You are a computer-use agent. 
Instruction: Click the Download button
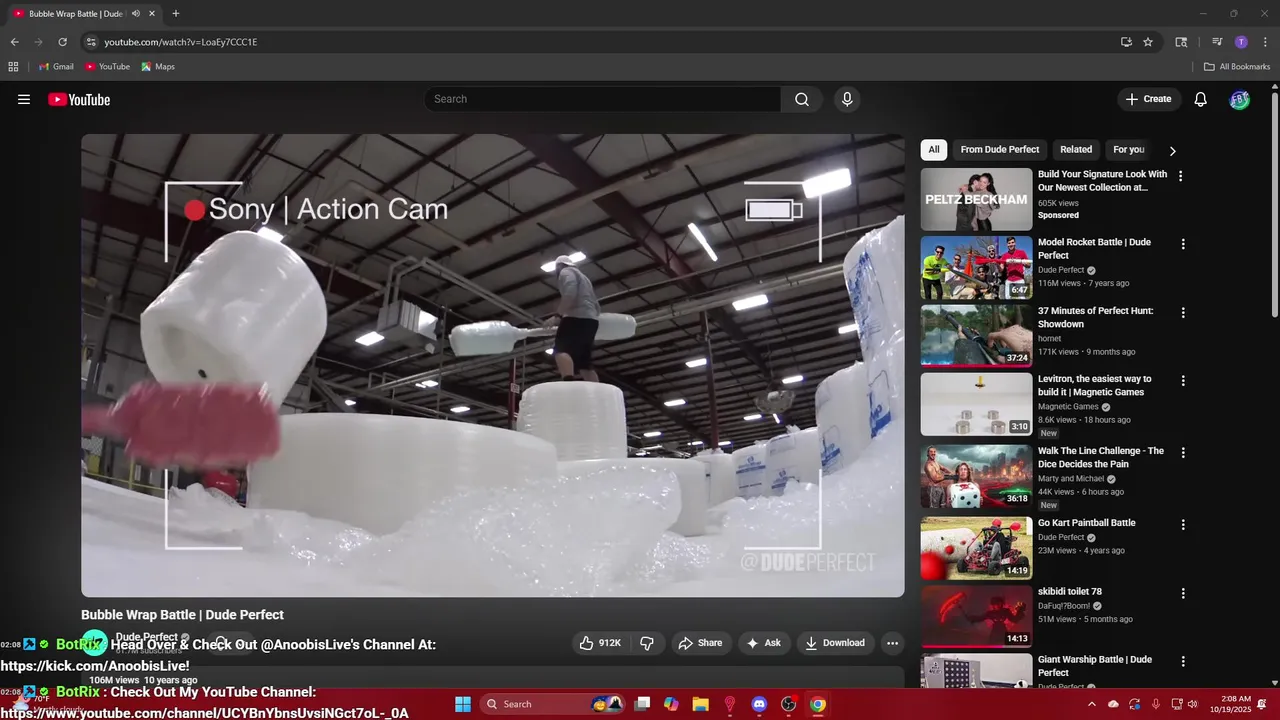[835, 643]
